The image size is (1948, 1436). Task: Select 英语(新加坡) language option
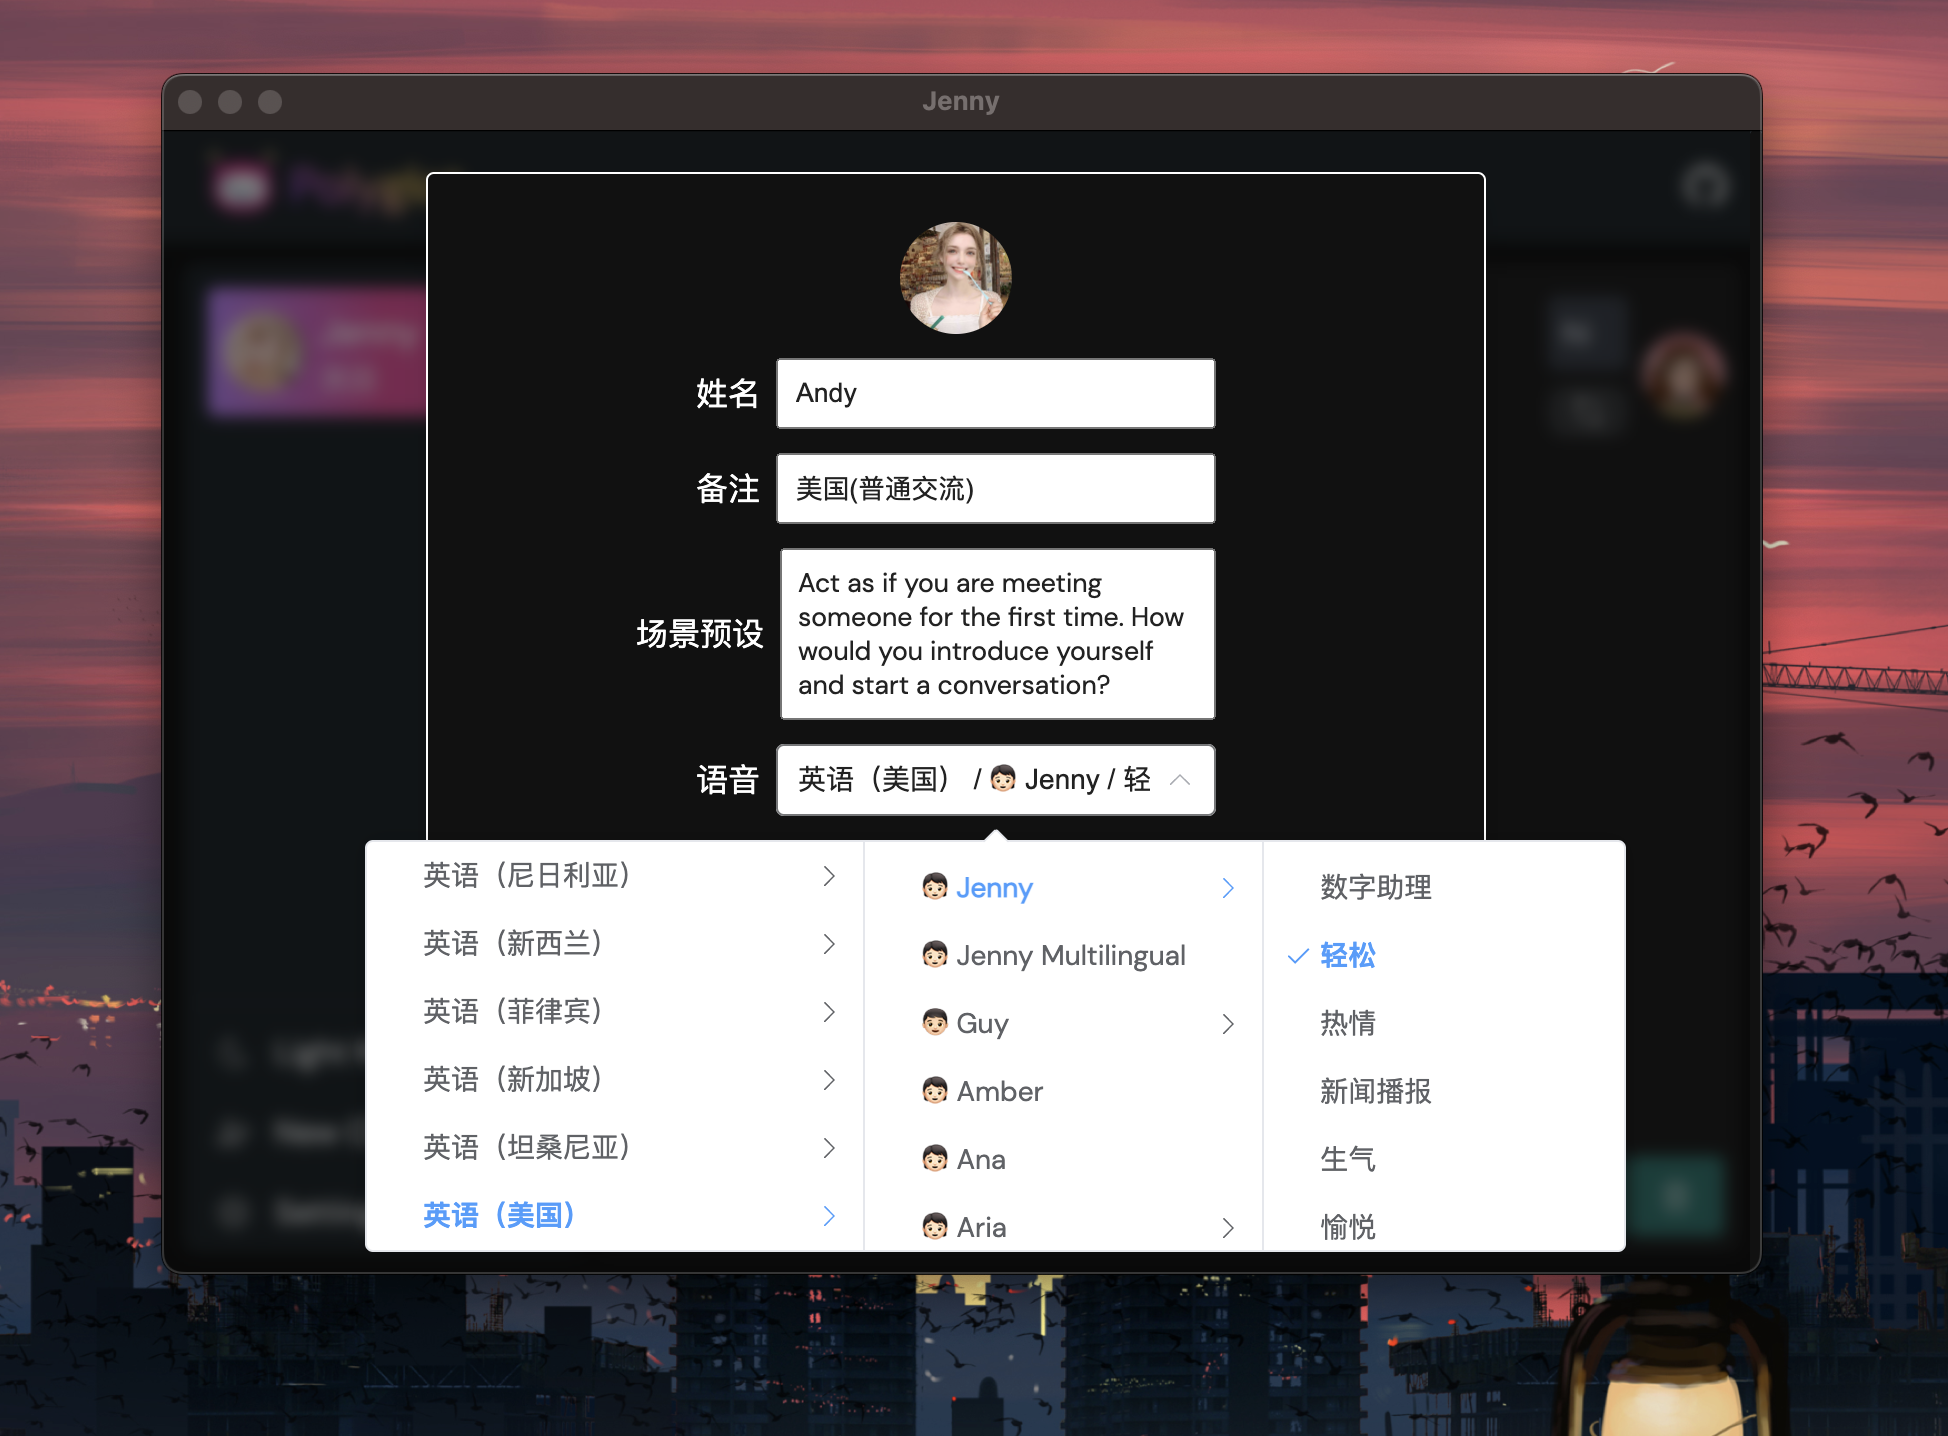[x=513, y=1080]
